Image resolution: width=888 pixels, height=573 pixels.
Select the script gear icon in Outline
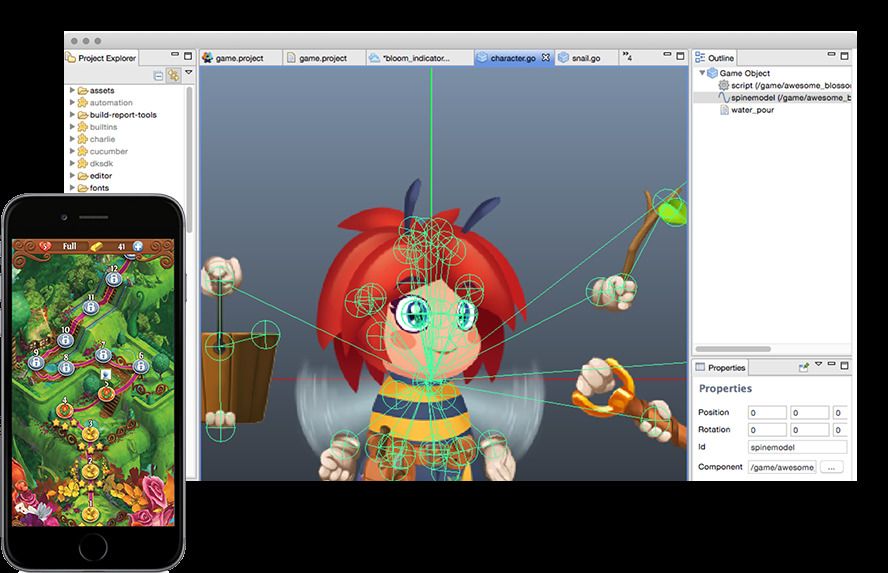[x=723, y=86]
